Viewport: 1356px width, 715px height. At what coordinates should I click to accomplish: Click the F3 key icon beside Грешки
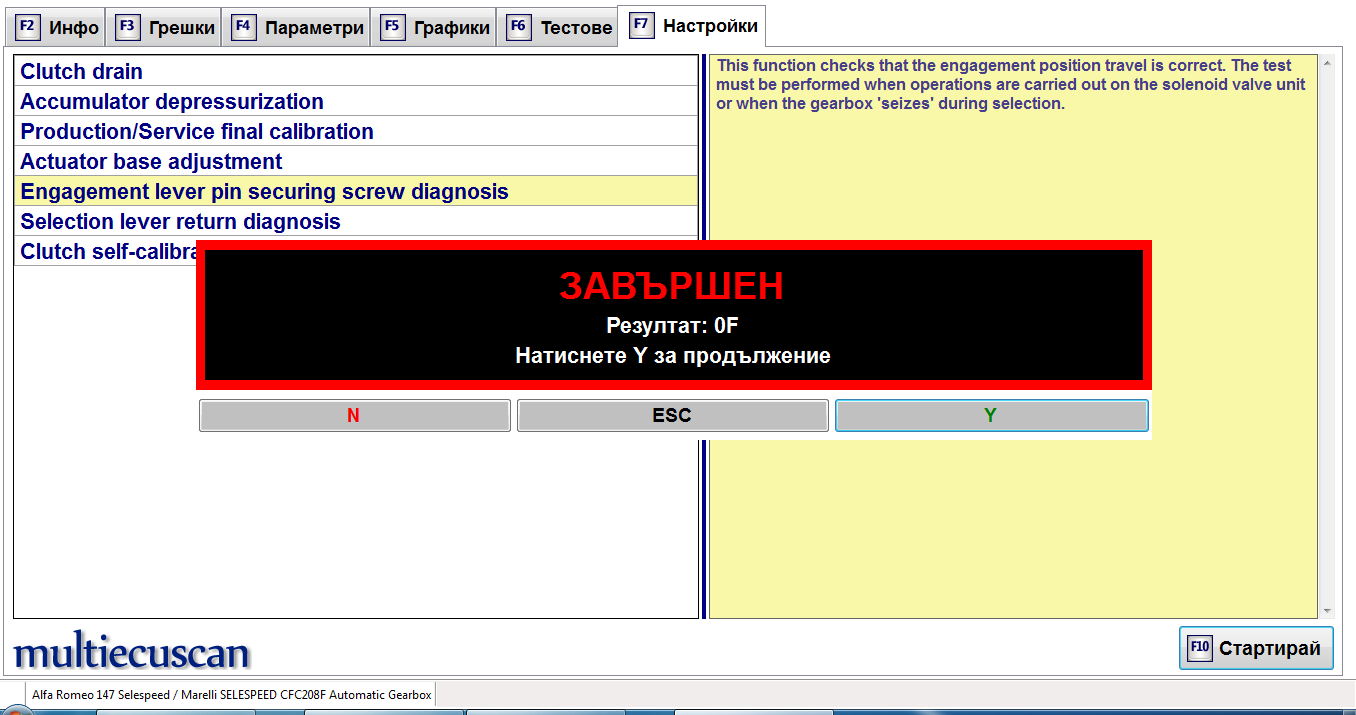point(128,27)
